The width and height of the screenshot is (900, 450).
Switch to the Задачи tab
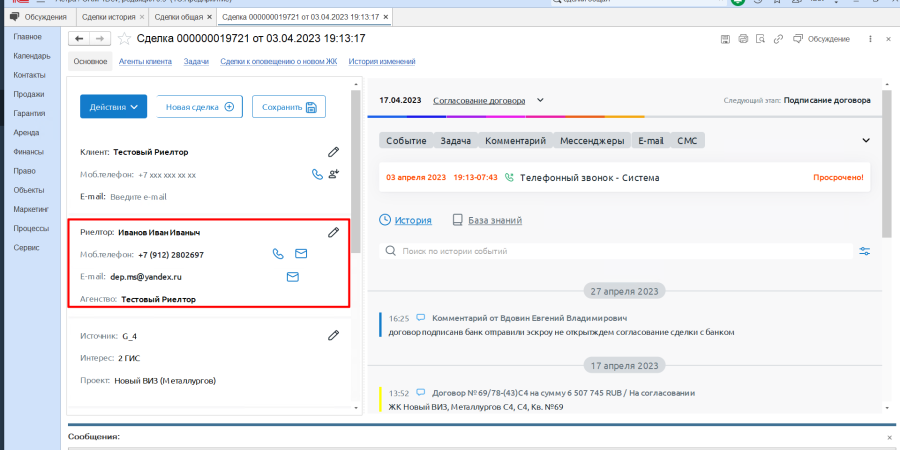point(196,62)
